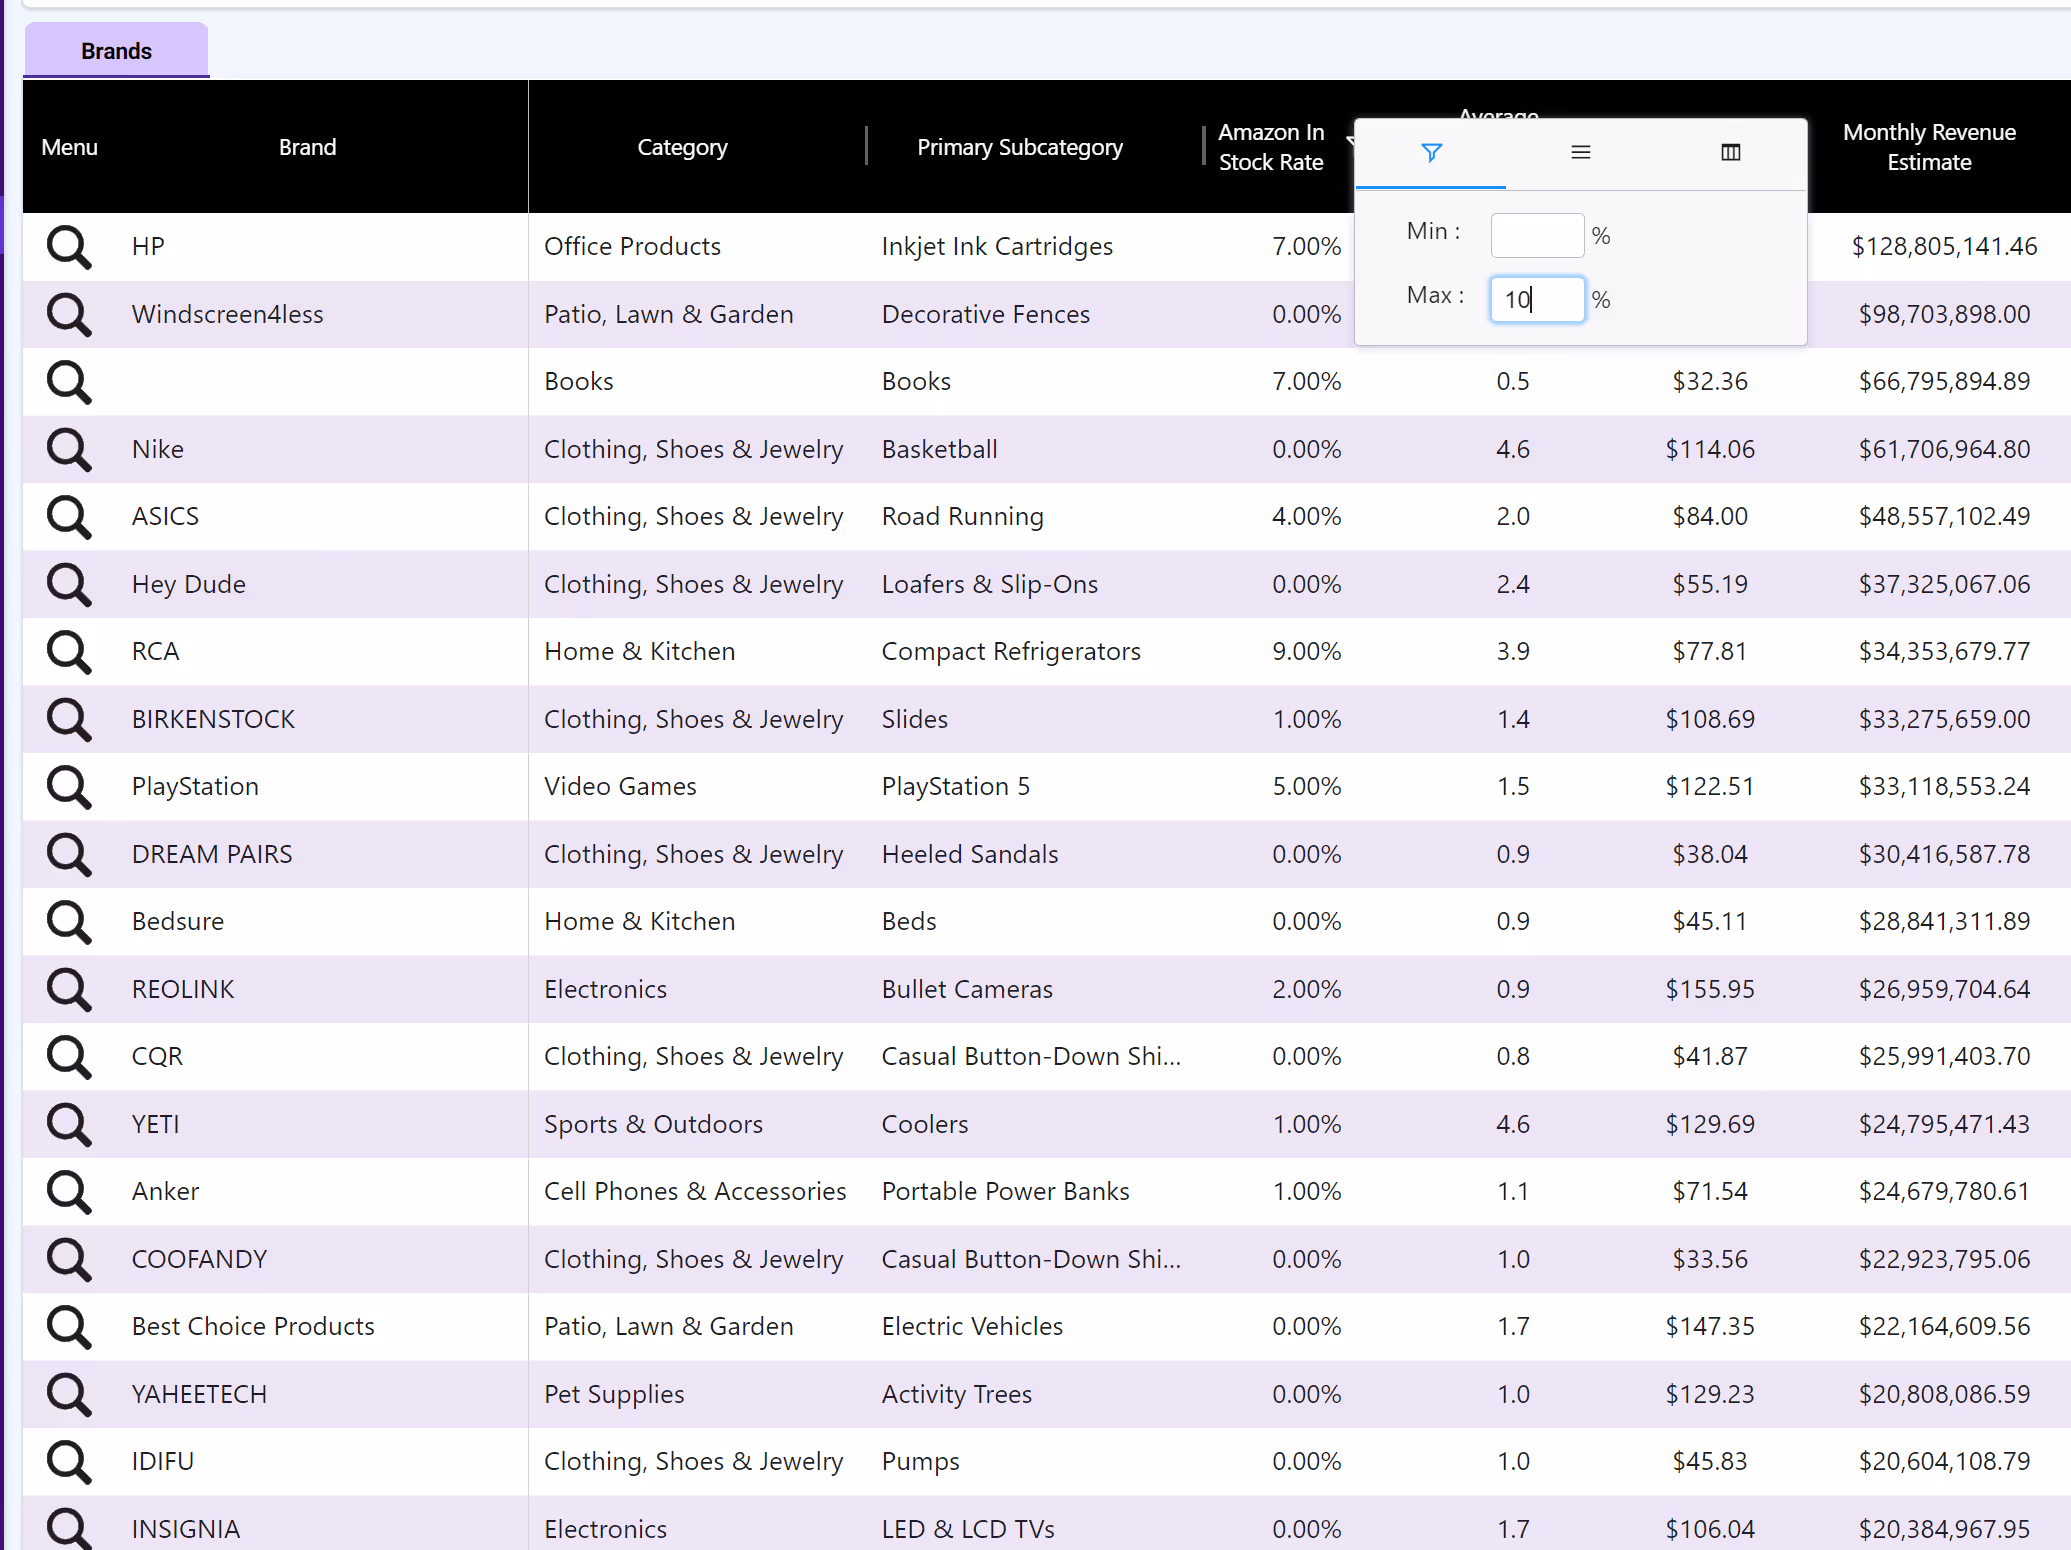The image size is (2071, 1550).
Task: Select the Windscreen4less brand cell
Action: (x=228, y=314)
